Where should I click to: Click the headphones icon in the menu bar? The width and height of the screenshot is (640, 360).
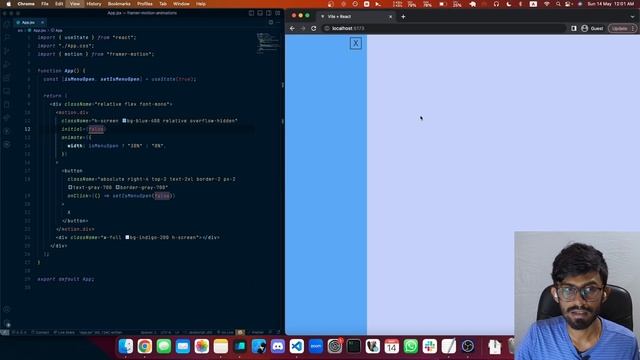pos(496,4)
